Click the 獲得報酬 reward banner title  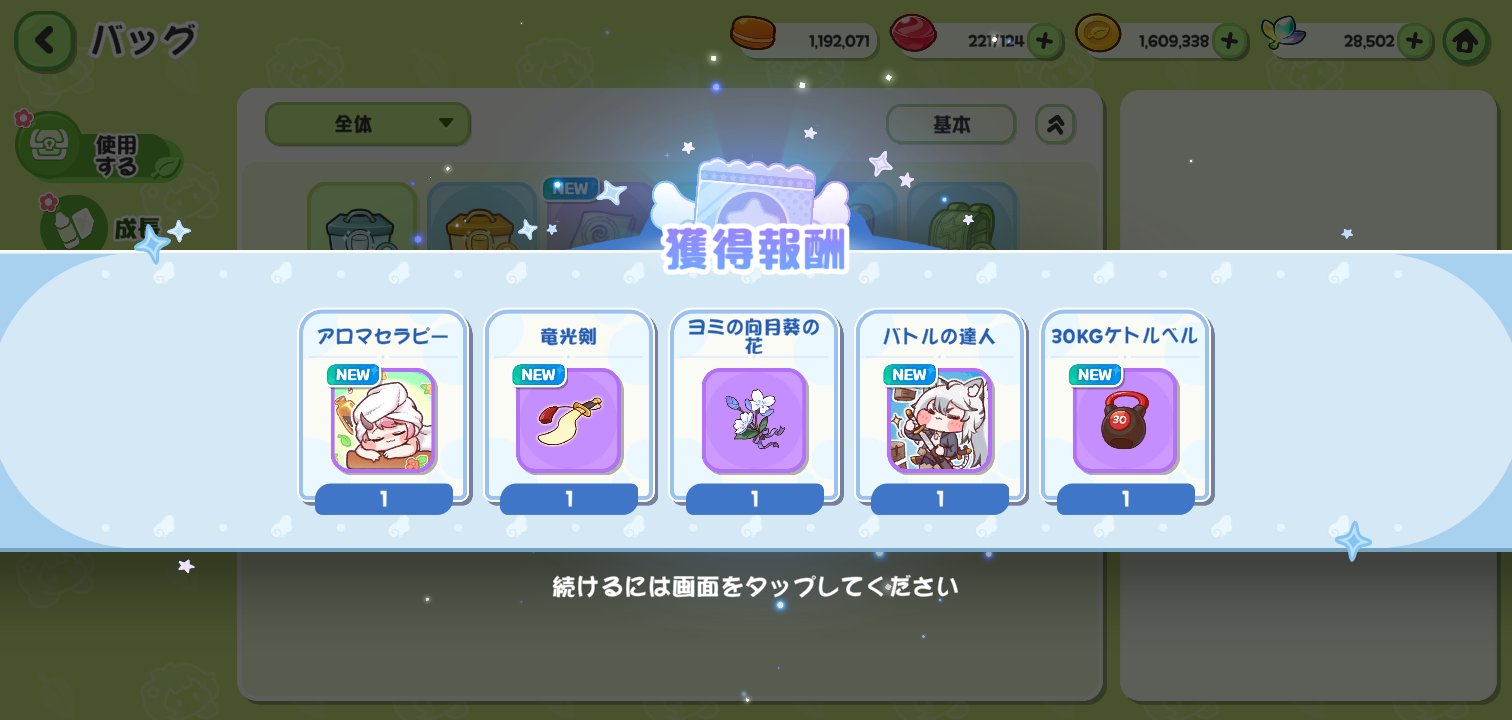pyautogui.click(x=755, y=249)
